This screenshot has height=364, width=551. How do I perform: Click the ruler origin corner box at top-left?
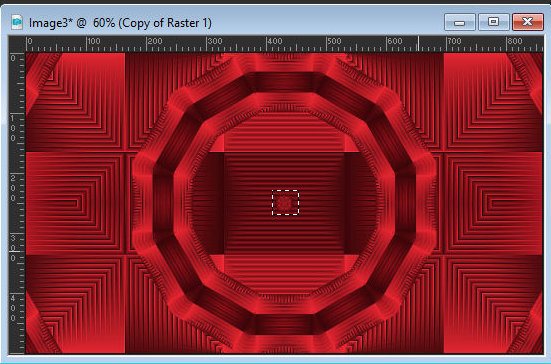click(x=17, y=44)
